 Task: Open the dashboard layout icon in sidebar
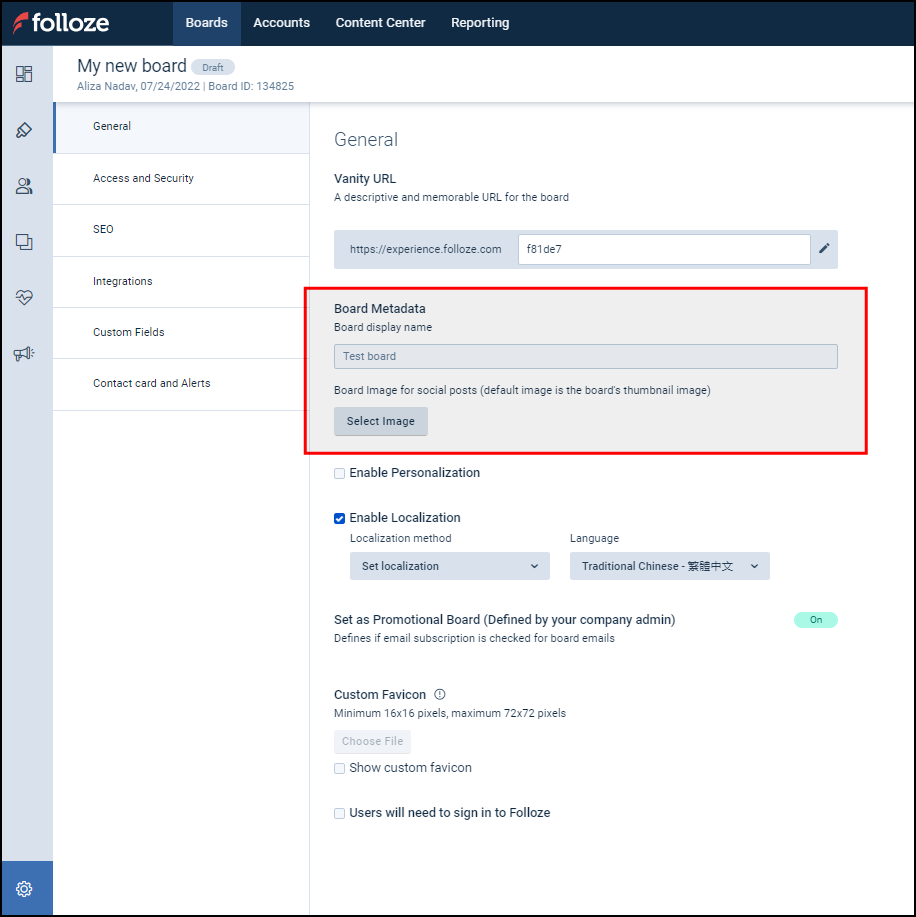tap(24, 74)
